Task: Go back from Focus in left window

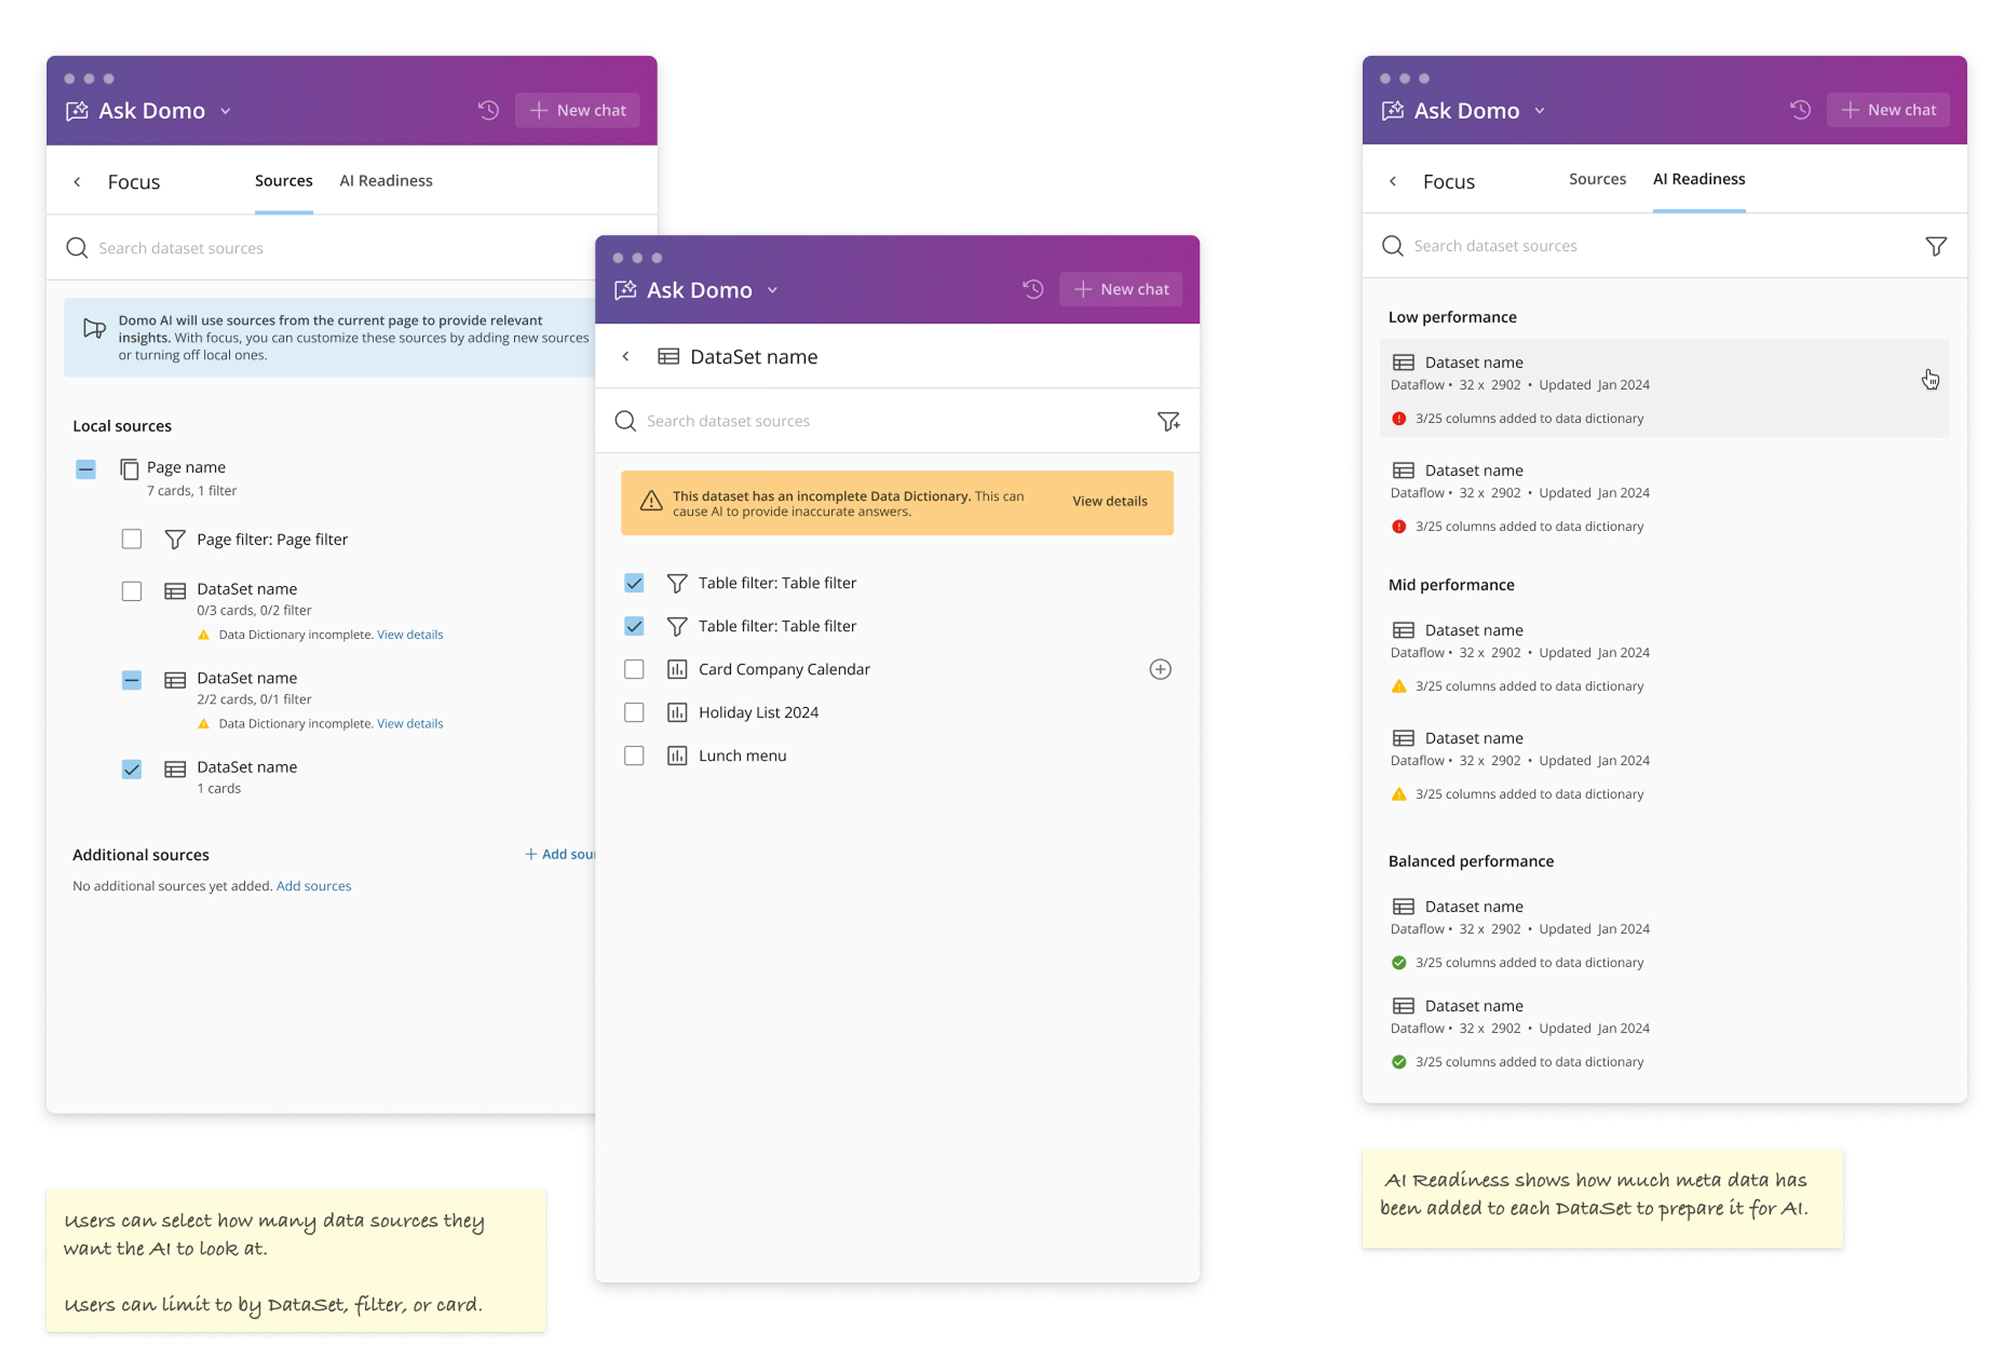Action: click(77, 182)
